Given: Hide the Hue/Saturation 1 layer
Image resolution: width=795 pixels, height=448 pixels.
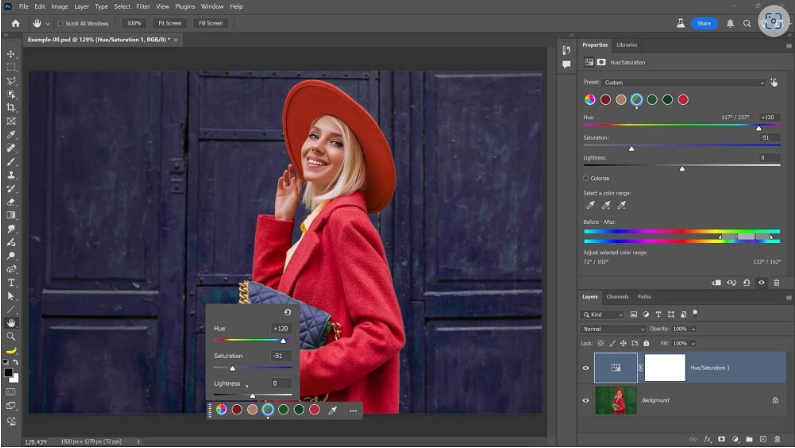Looking at the screenshot, I should 586,368.
